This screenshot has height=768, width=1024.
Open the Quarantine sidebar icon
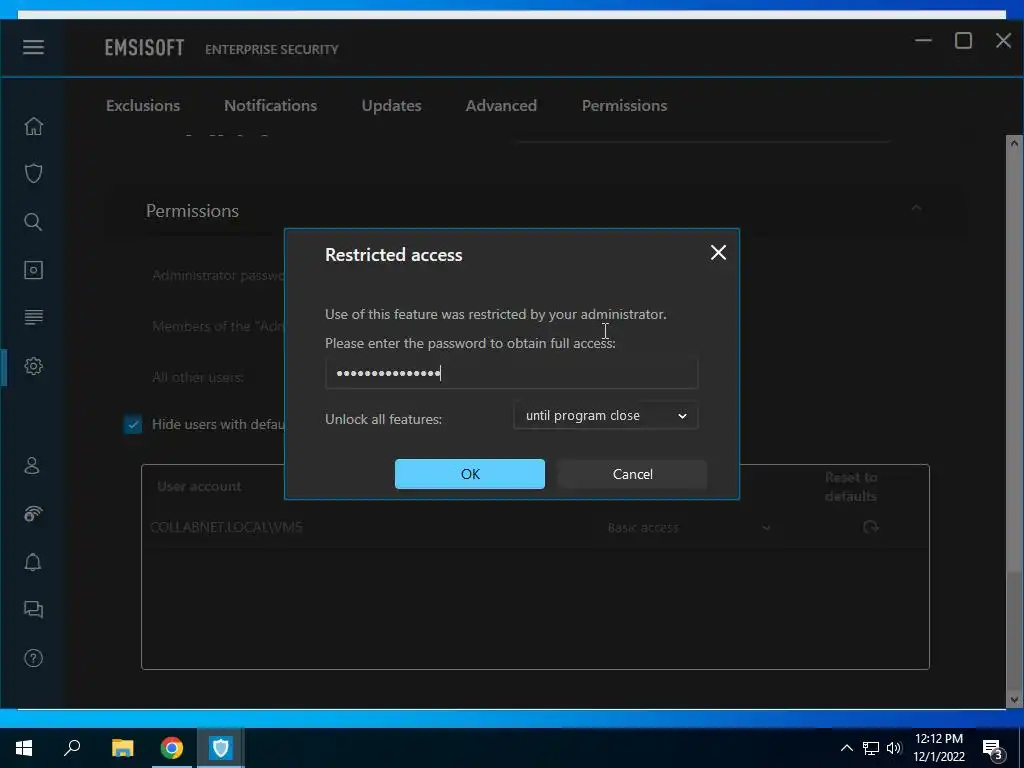pyautogui.click(x=33, y=270)
